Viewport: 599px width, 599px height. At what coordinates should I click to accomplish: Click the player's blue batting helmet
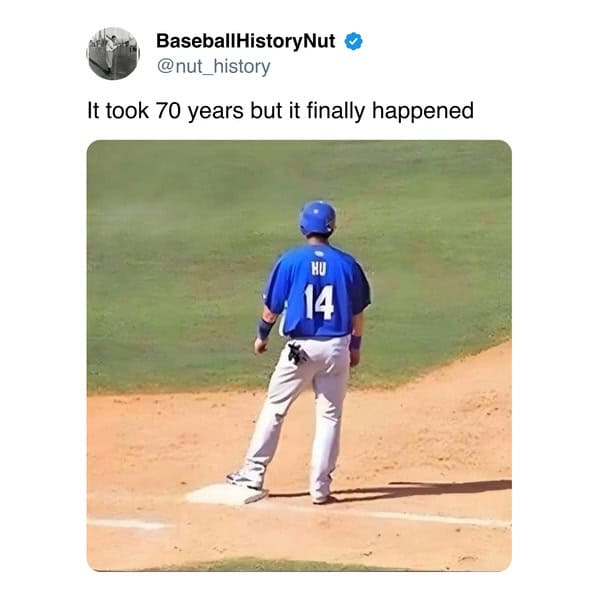317,218
